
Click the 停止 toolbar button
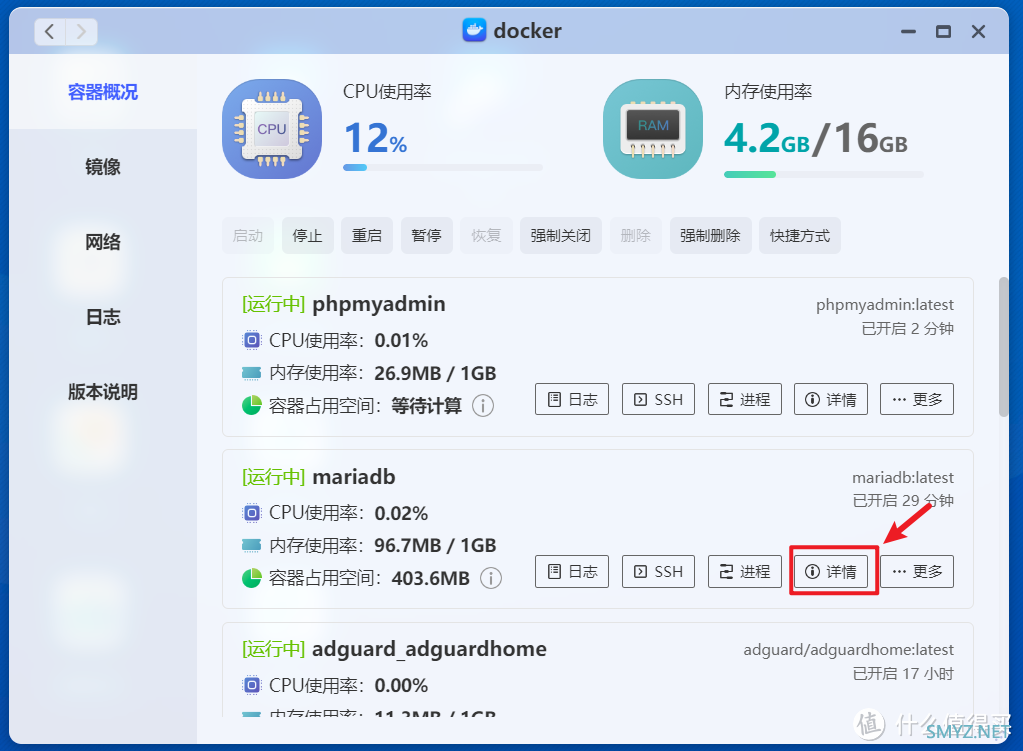click(307, 236)
